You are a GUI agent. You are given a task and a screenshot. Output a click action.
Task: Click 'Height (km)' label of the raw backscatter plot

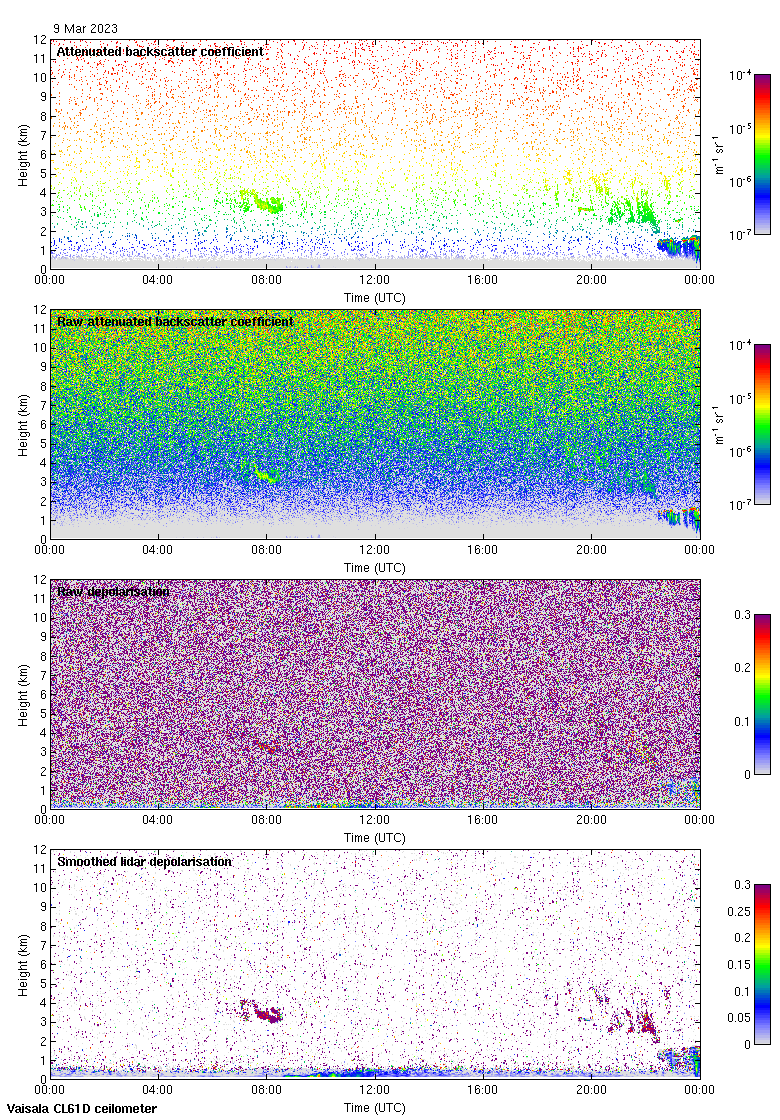[24, 427]
